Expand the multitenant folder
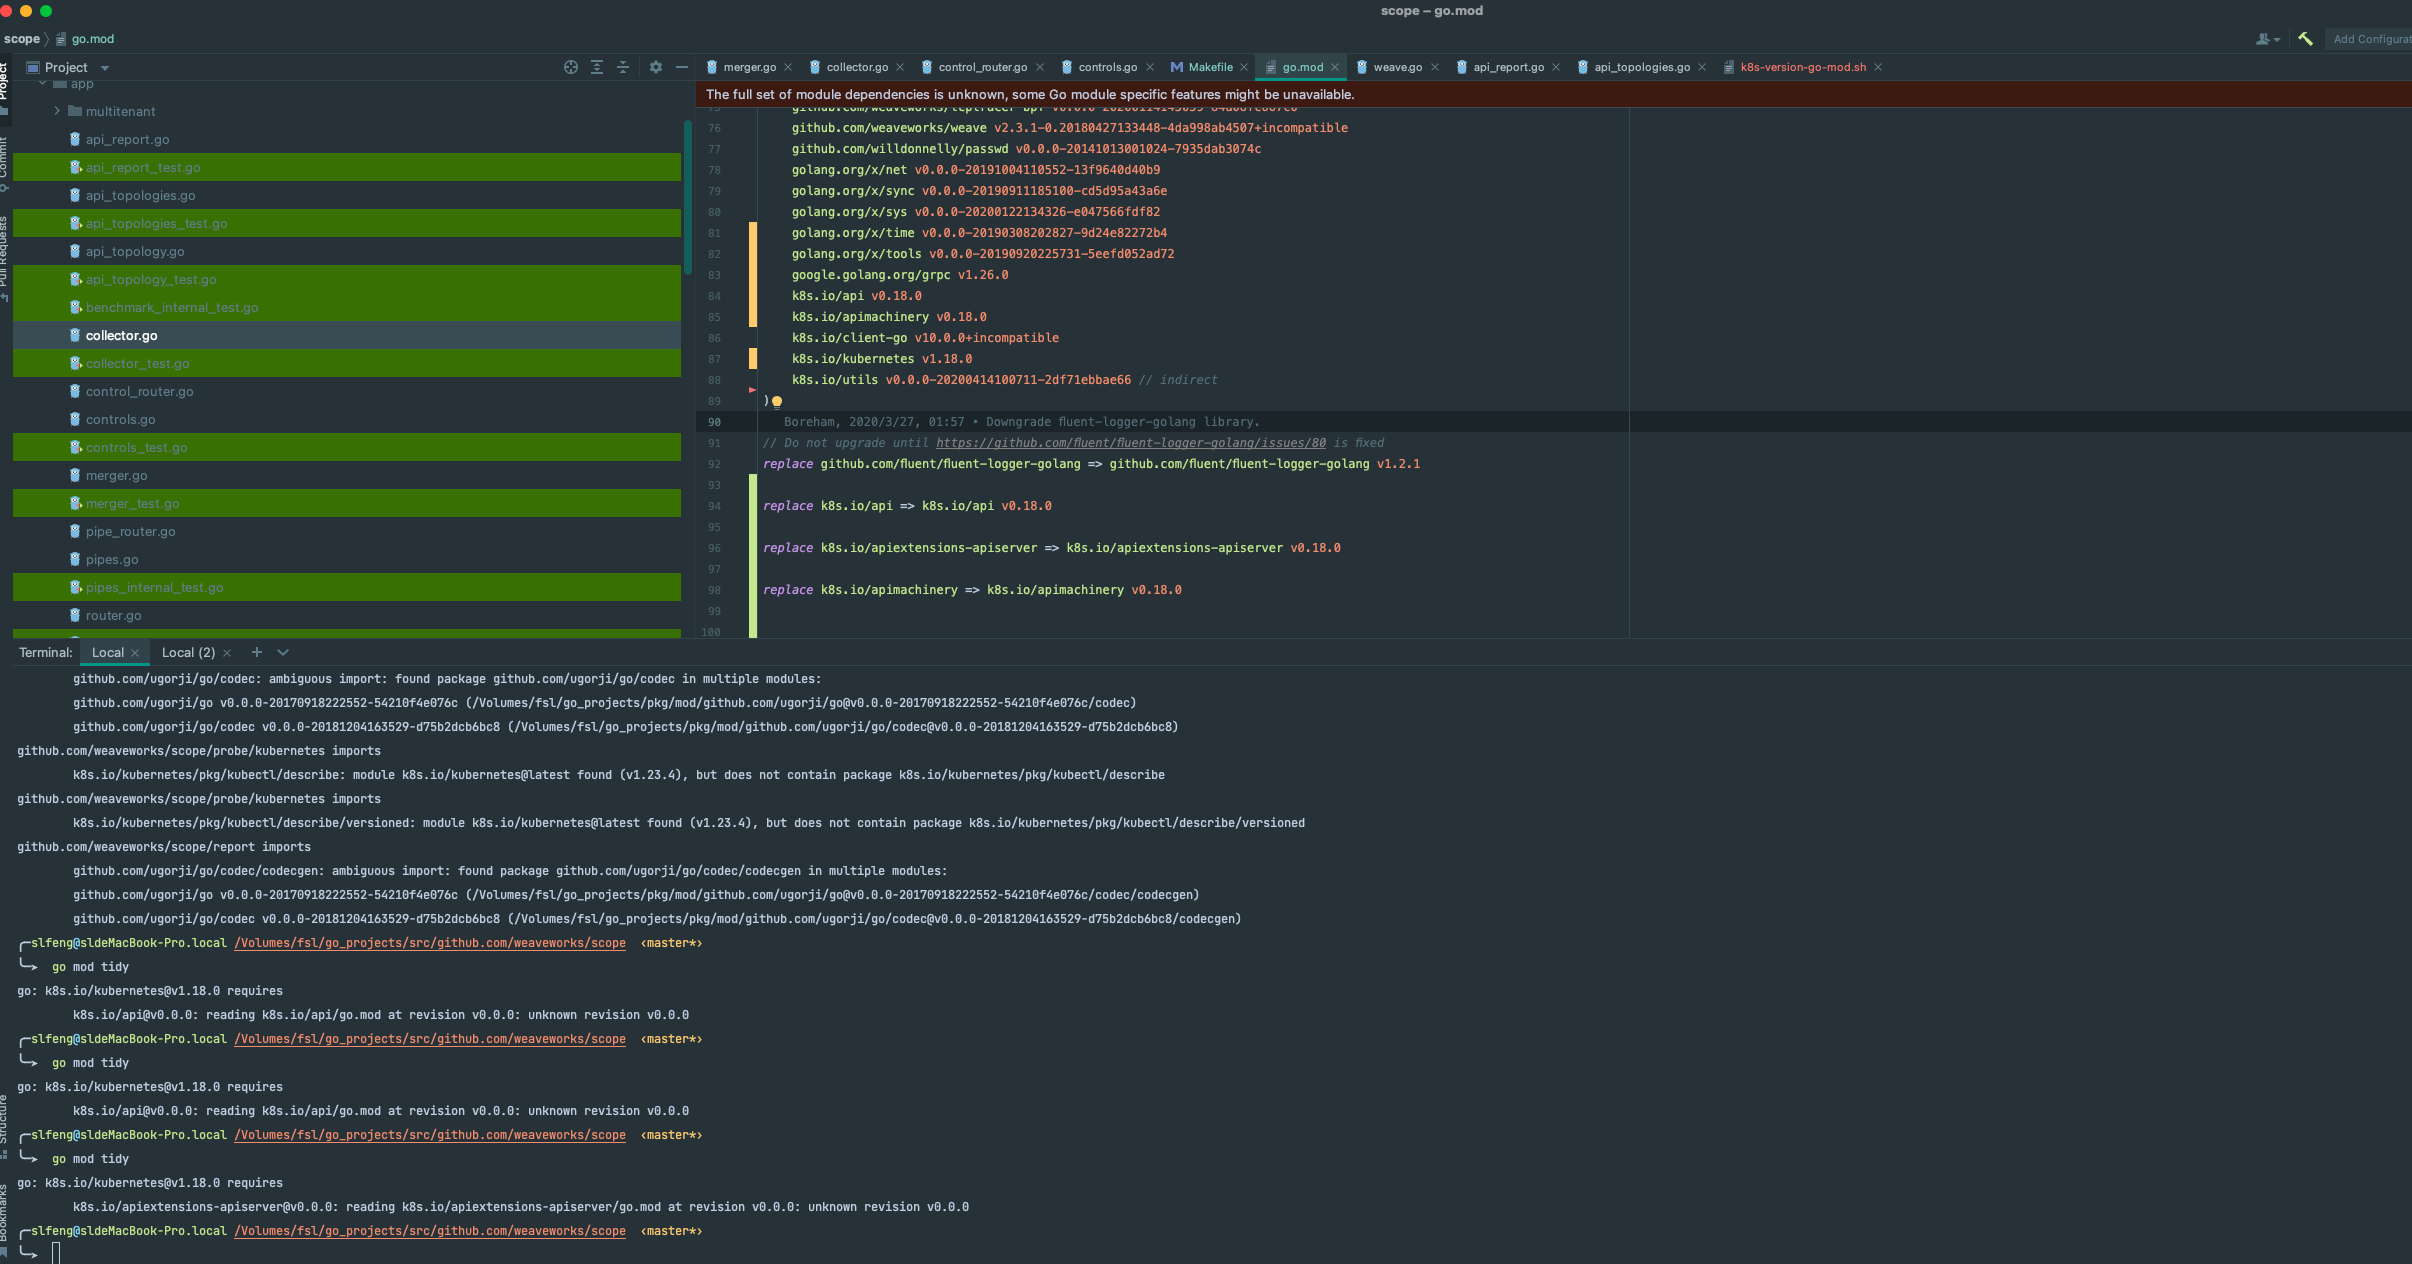Image resolution: width=2412 pixels, height=1264 pixels. pyautogui.click(x=57, y=111)
